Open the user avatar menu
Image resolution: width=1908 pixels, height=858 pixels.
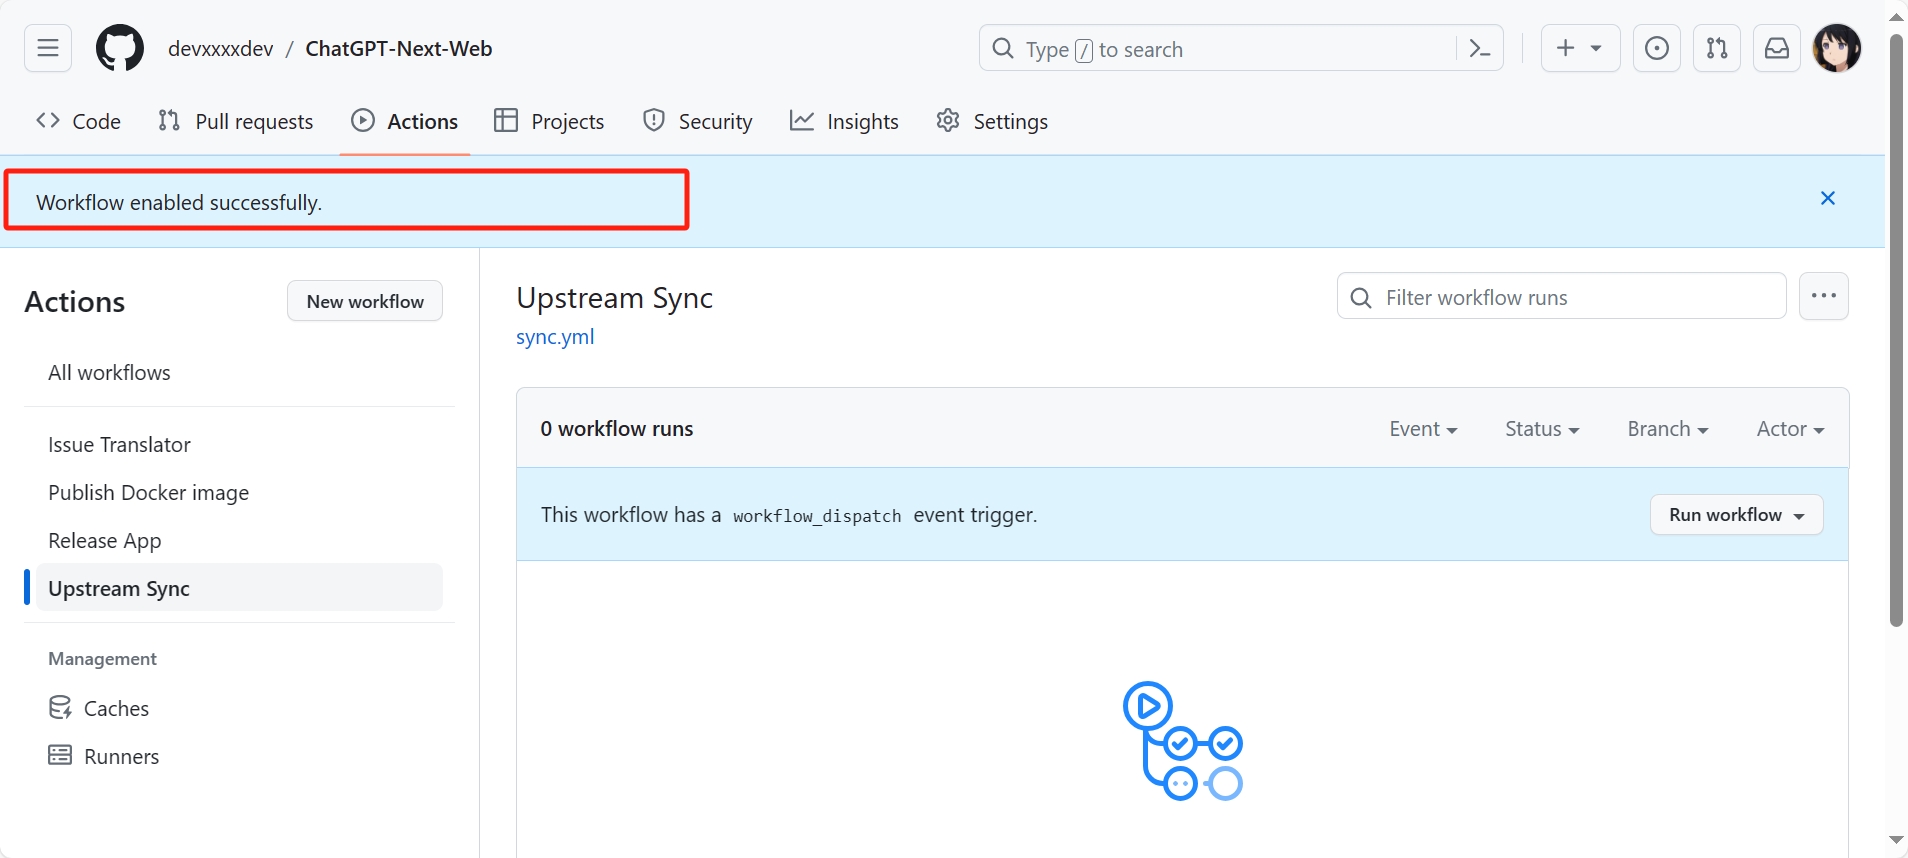(1837, 48)
